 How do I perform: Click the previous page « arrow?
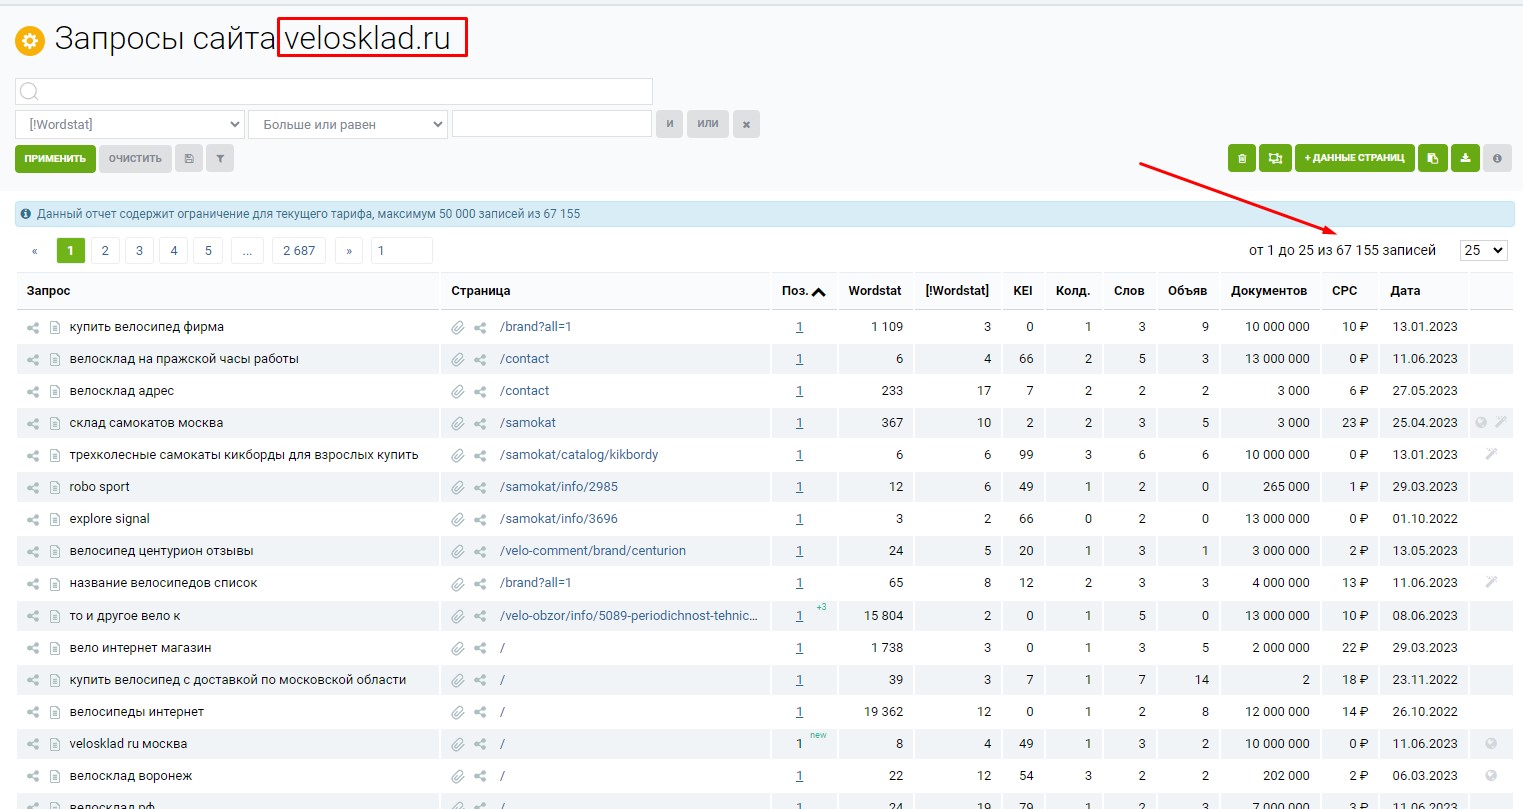coord(35,250)
